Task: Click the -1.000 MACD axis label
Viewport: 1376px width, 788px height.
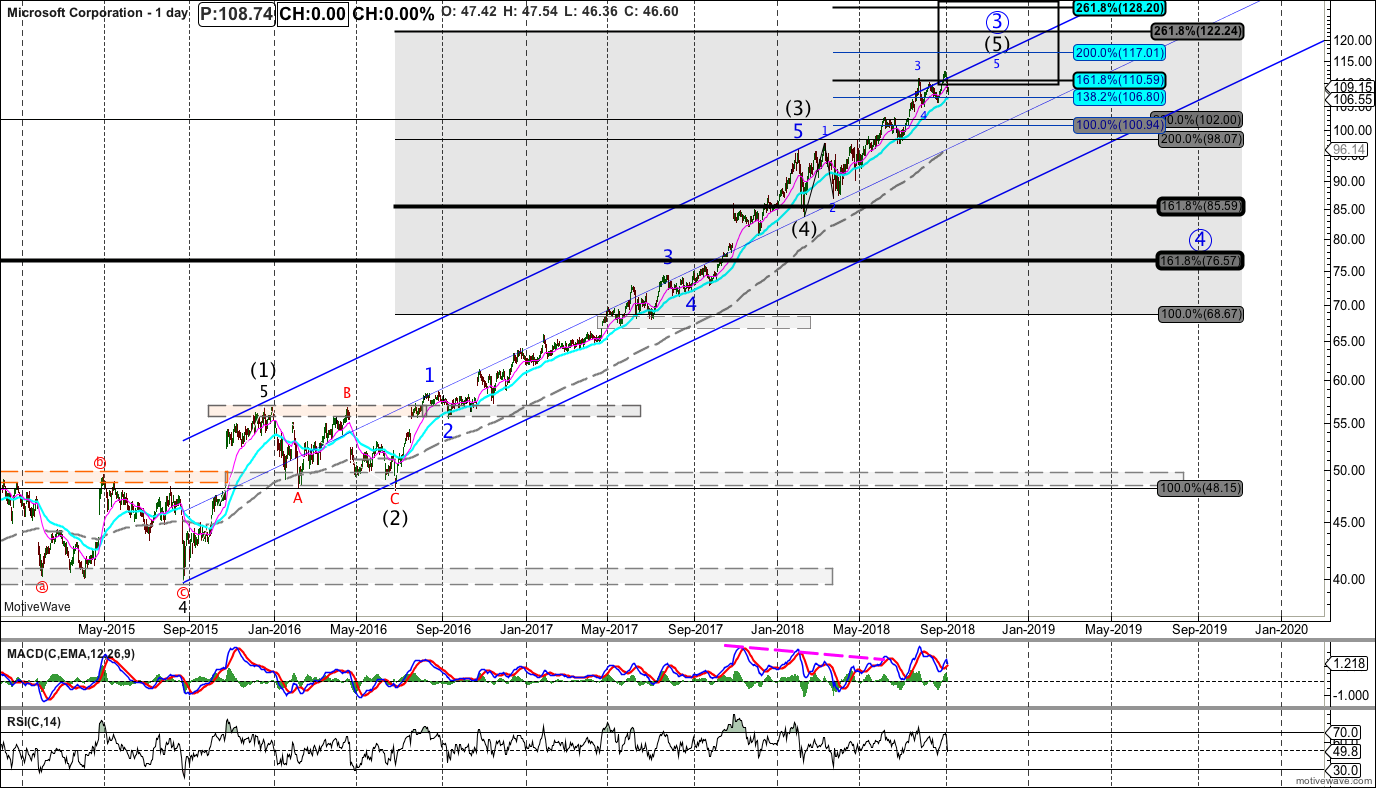Action: point(1349,695)
